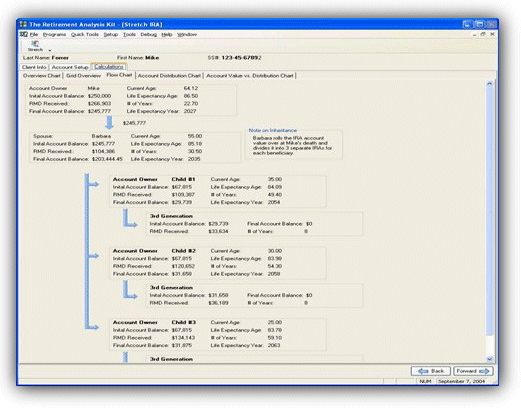Open Account Value vs. Distribution Chart tab

(x=250, y=76)
